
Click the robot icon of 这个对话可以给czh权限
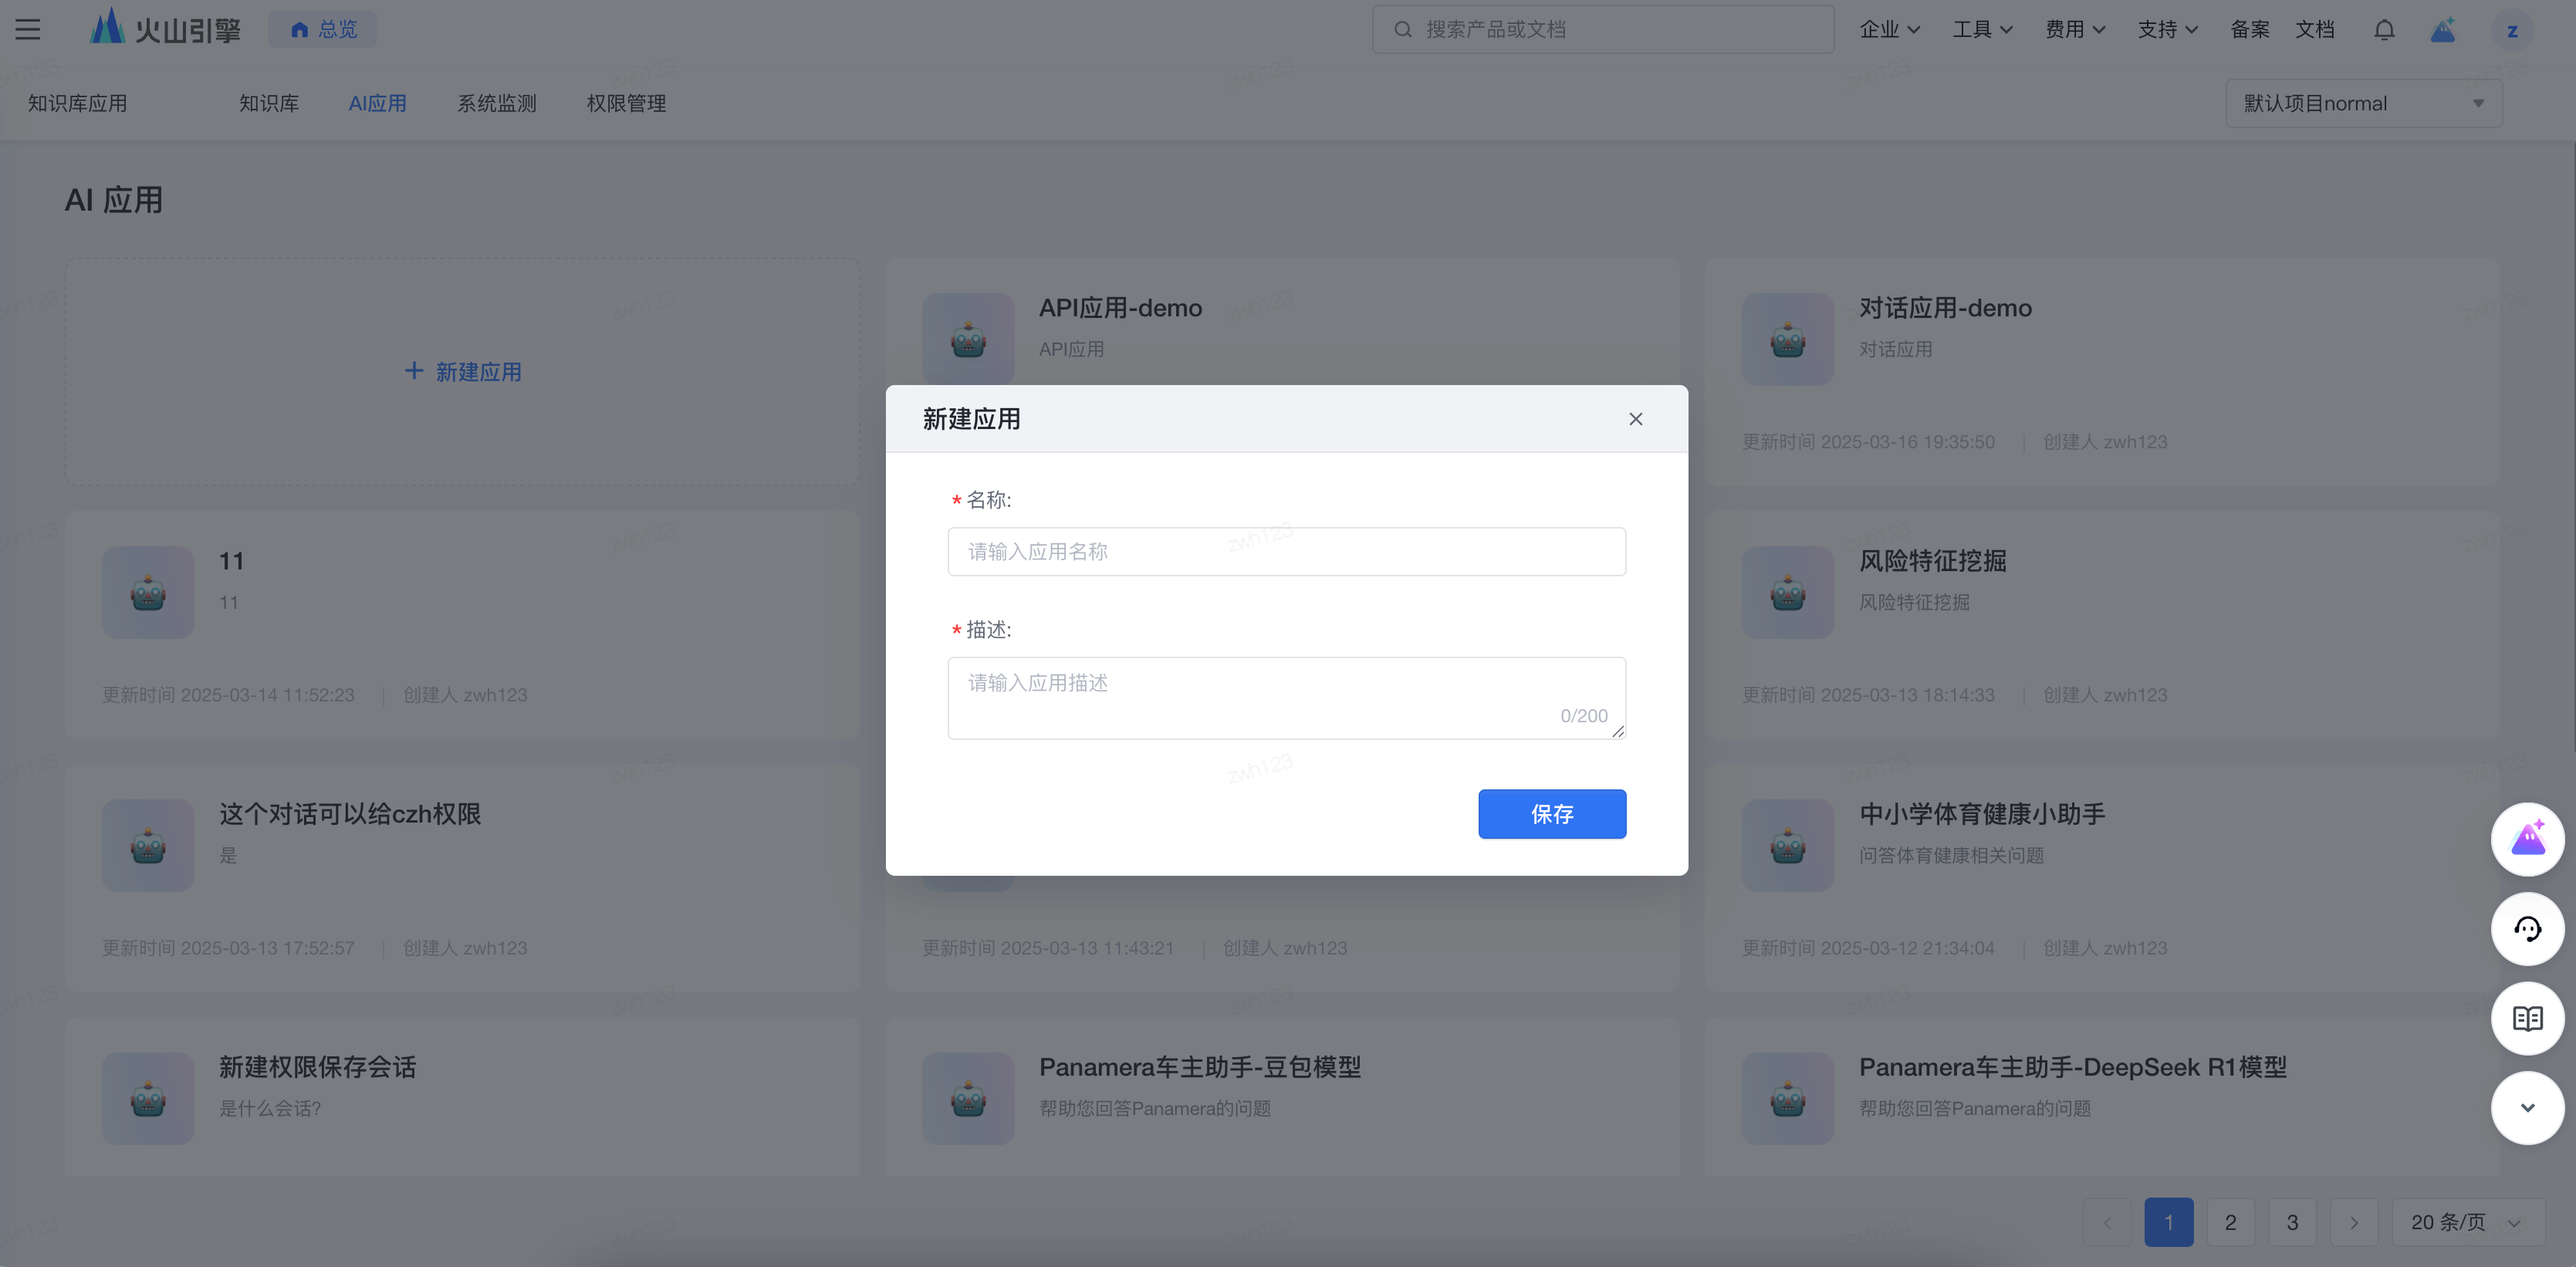coord(148,846)
